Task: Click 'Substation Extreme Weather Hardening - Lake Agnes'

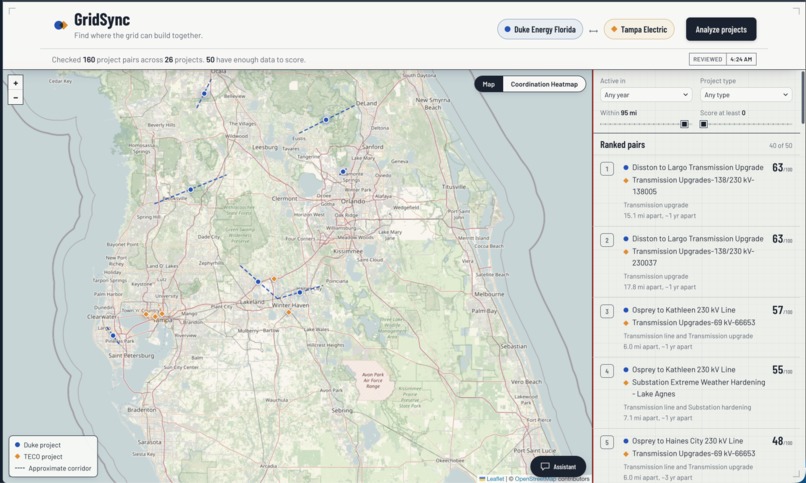Action: [698, 388]
